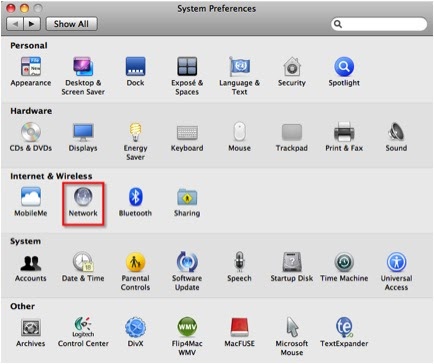Click the Show All button
The height and width of the screenshot is (364, 434).
click(x=71, y=24)
